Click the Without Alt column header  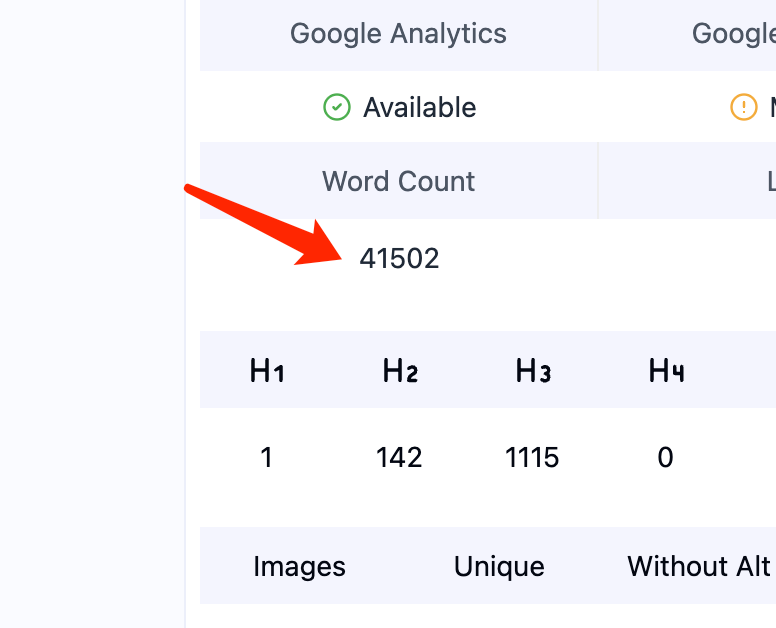coord(699,566)
